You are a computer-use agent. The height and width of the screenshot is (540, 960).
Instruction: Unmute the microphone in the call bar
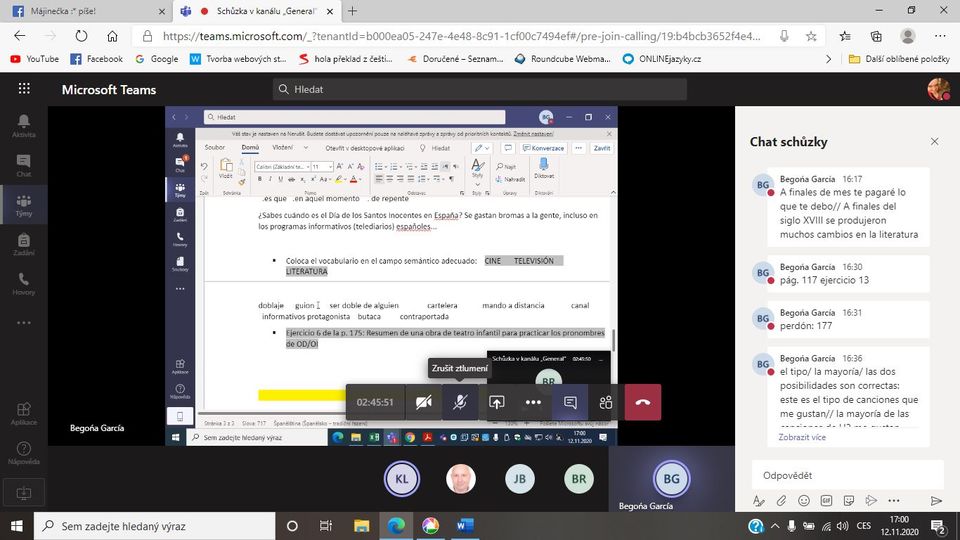coord(460,402)
